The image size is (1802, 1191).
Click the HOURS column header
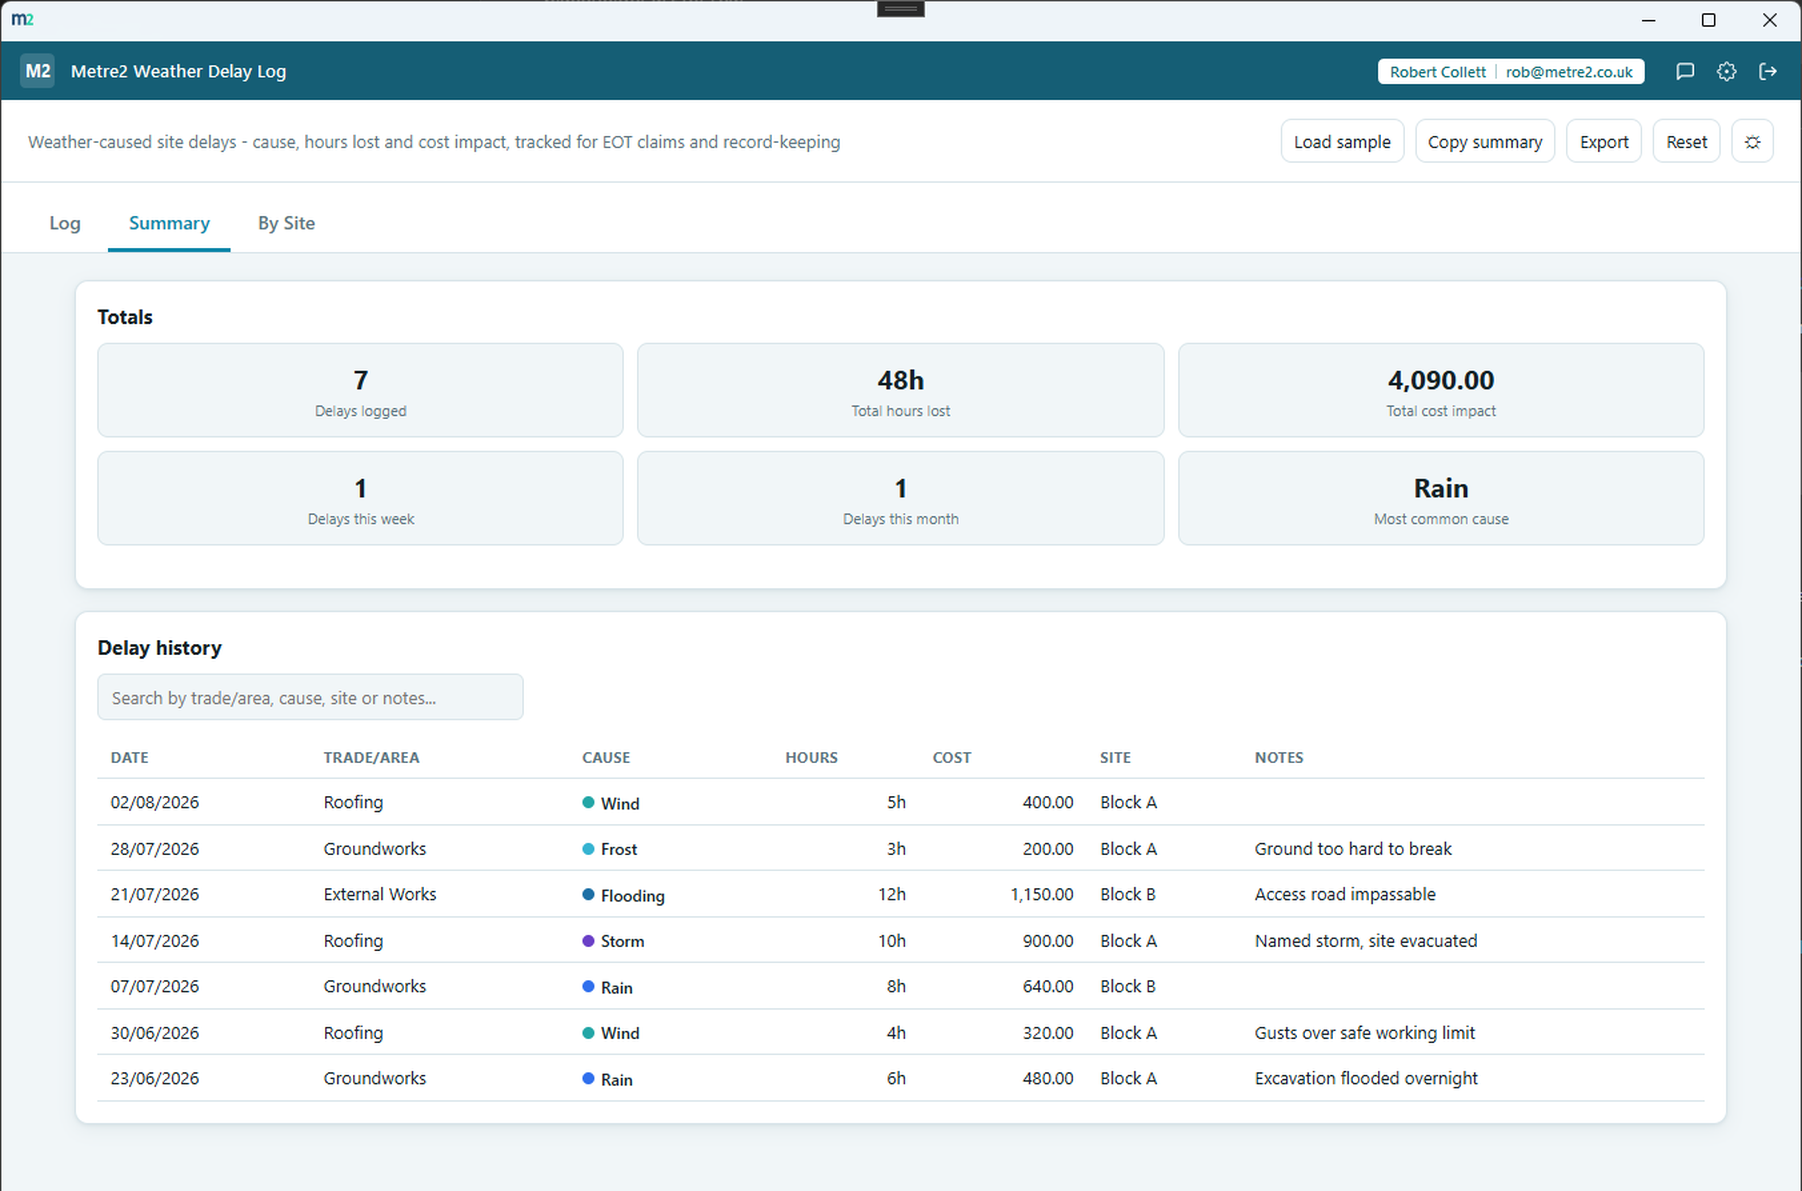[x=811, y=758]
